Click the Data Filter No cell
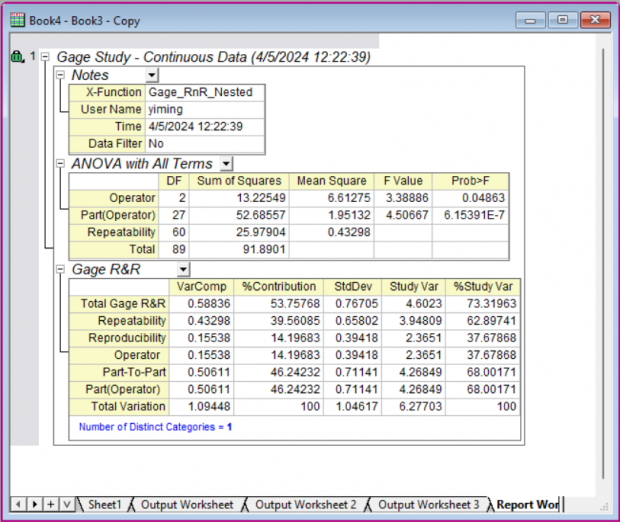The height and width of the screenshot is (522, 620). click(x=205, y=144)
